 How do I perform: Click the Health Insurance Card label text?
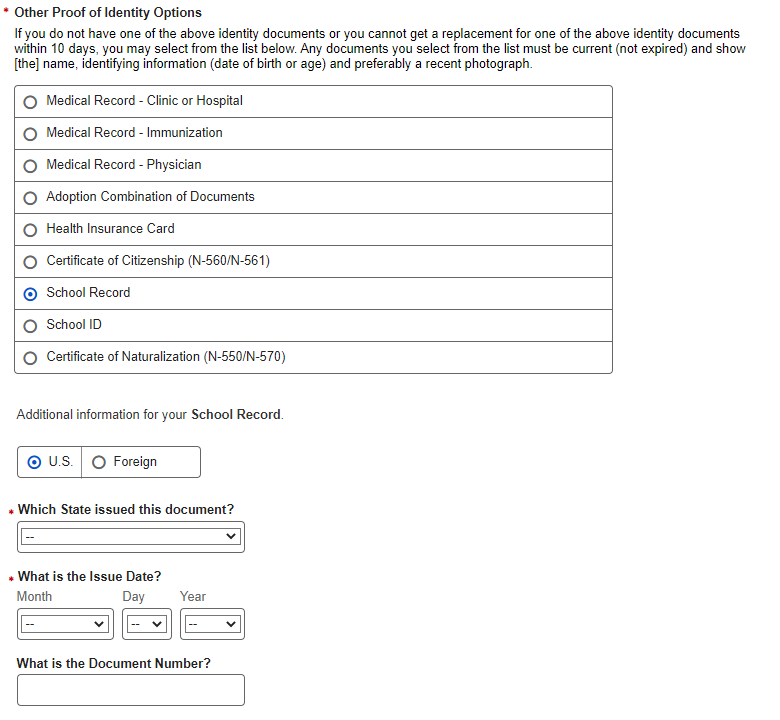tap(110, 229)
